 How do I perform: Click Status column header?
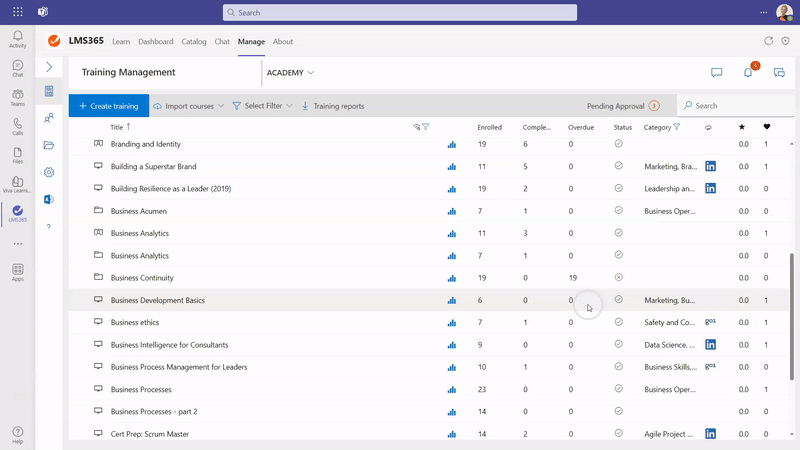(622, 127)
